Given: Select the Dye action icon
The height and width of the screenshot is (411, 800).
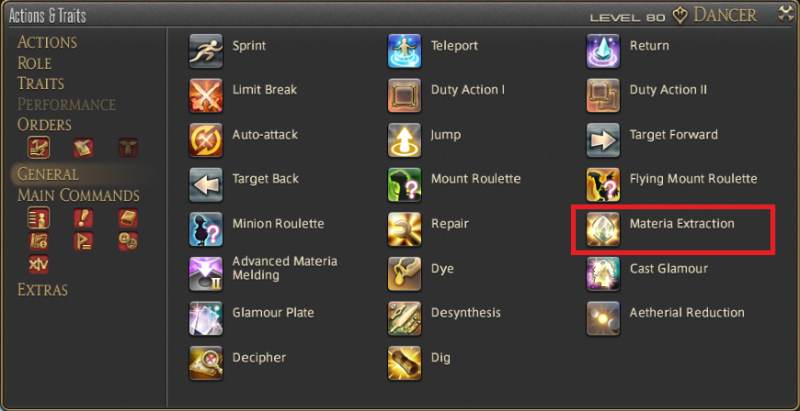Looking at the screenshot, I should (404, 274).
